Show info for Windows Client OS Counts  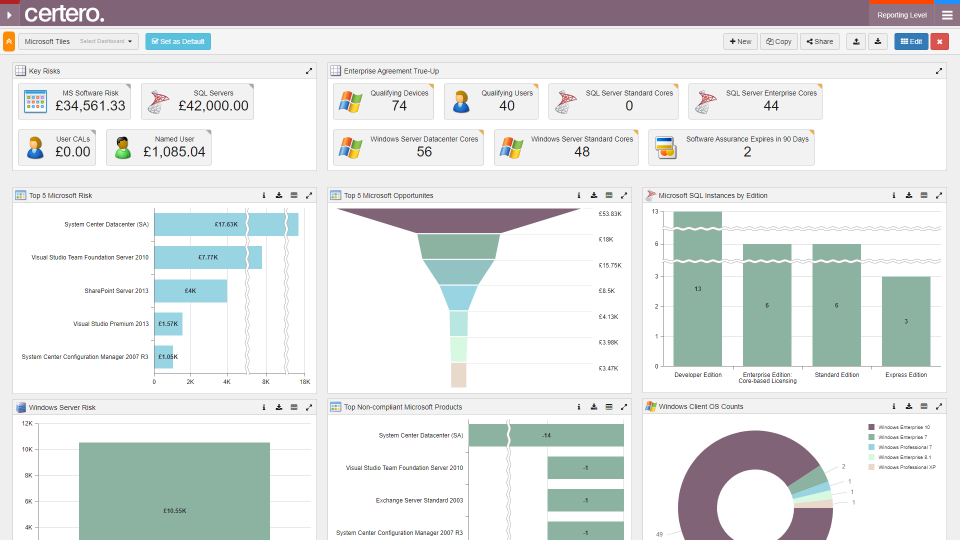[x=894, y=406]
